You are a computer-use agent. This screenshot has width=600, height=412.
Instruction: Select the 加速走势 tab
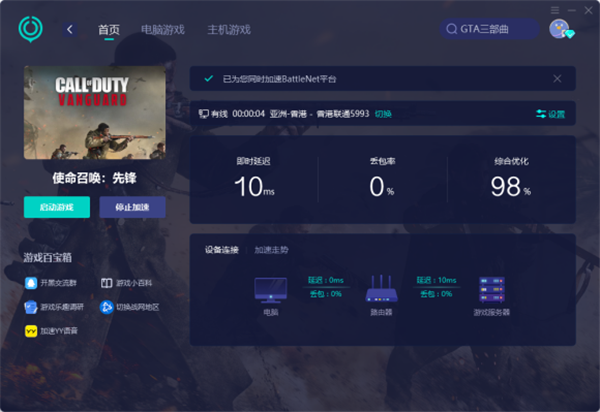click(271, 250)
